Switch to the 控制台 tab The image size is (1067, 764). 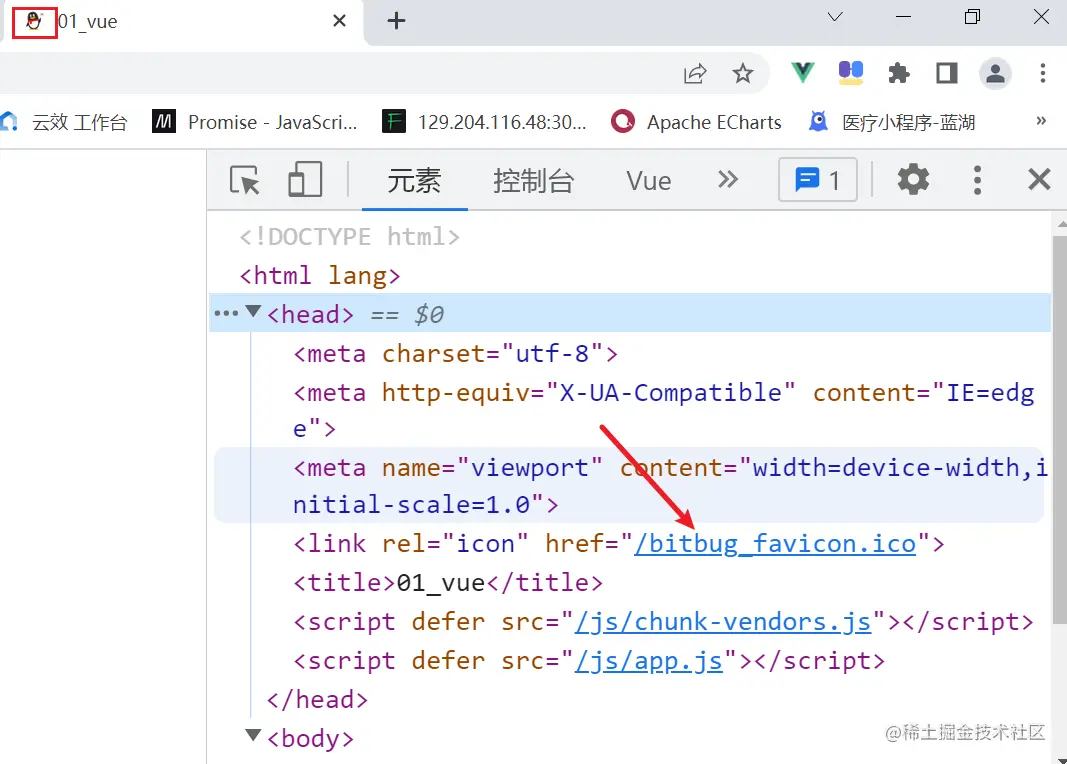point(534,181)
